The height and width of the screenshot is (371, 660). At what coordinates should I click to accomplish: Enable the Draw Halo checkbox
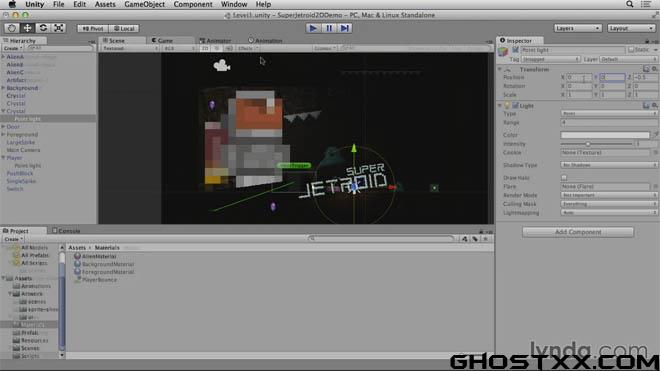564,178
